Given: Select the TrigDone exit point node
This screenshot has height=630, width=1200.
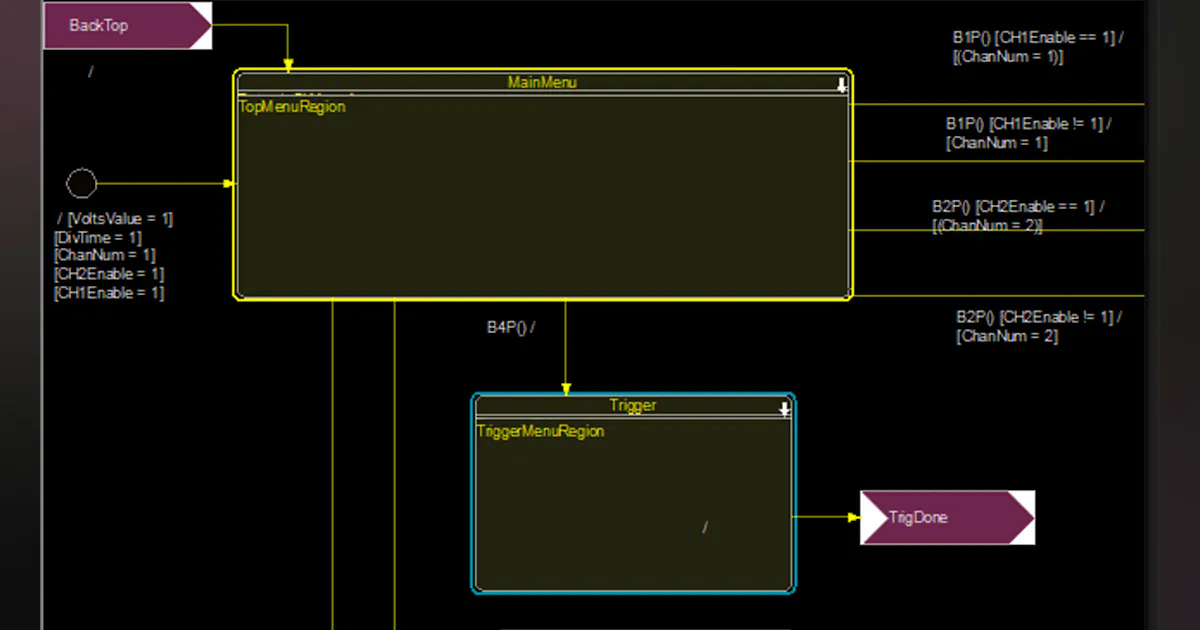Looking at the screenshot, I should coord(947,517).
